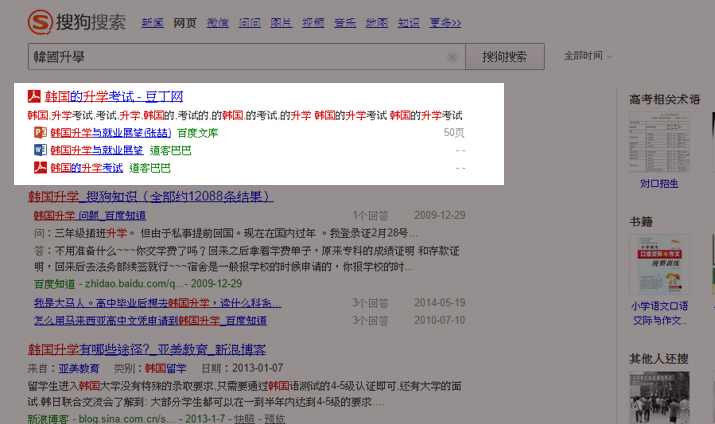Image resolution: width=715 pixels, height=424 pixels.
Task: Switch to the 图片 tab
Action: pyautogui.click(x=281, y=22)
